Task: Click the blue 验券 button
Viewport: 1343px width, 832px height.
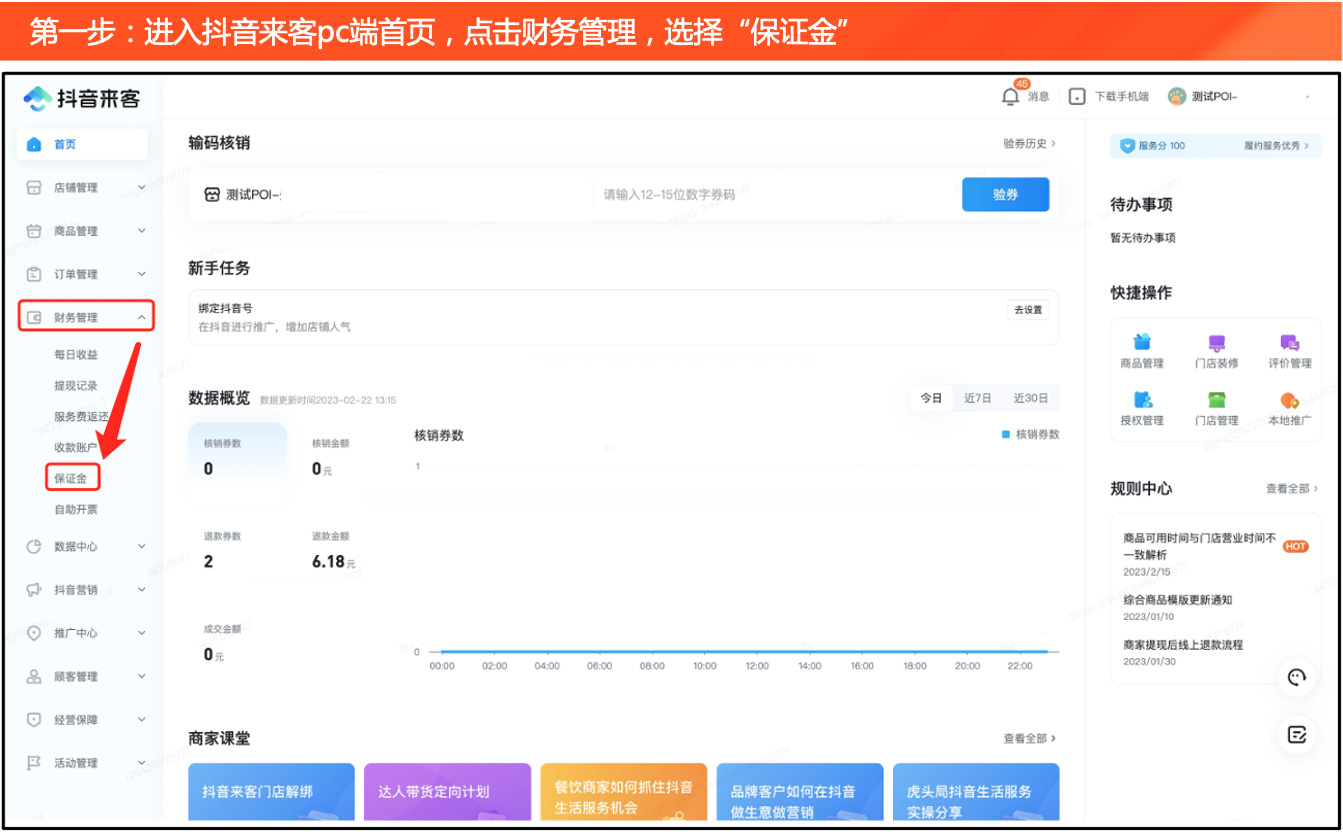Action: [1006, 195]
